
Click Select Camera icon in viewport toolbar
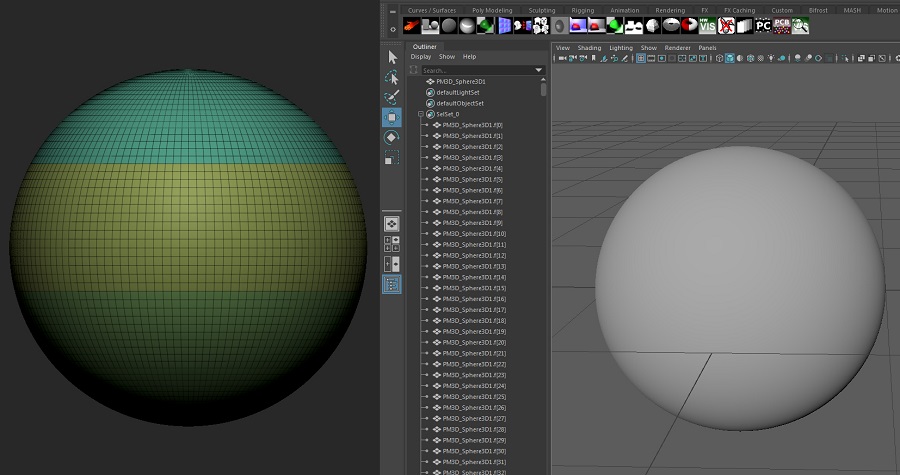[562, 58]
